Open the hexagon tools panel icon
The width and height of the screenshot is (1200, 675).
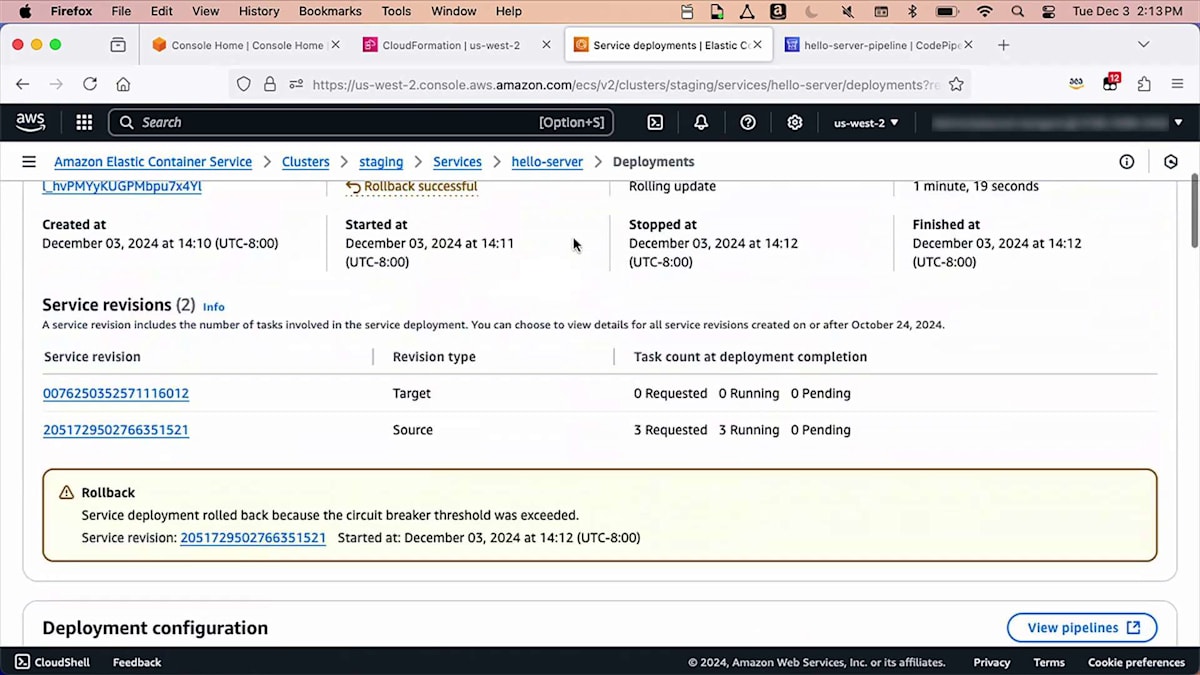point(1171,161)
